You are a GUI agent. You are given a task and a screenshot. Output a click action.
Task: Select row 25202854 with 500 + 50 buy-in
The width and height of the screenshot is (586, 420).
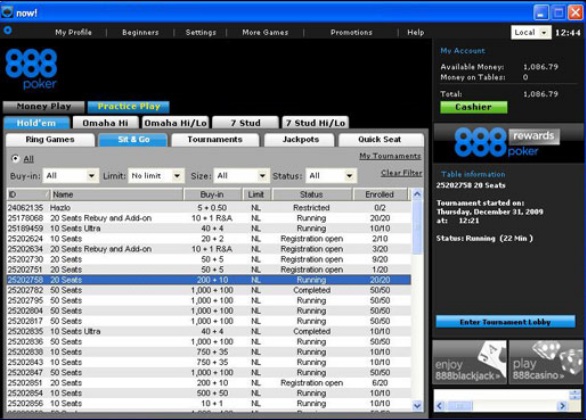pos(209,393)
